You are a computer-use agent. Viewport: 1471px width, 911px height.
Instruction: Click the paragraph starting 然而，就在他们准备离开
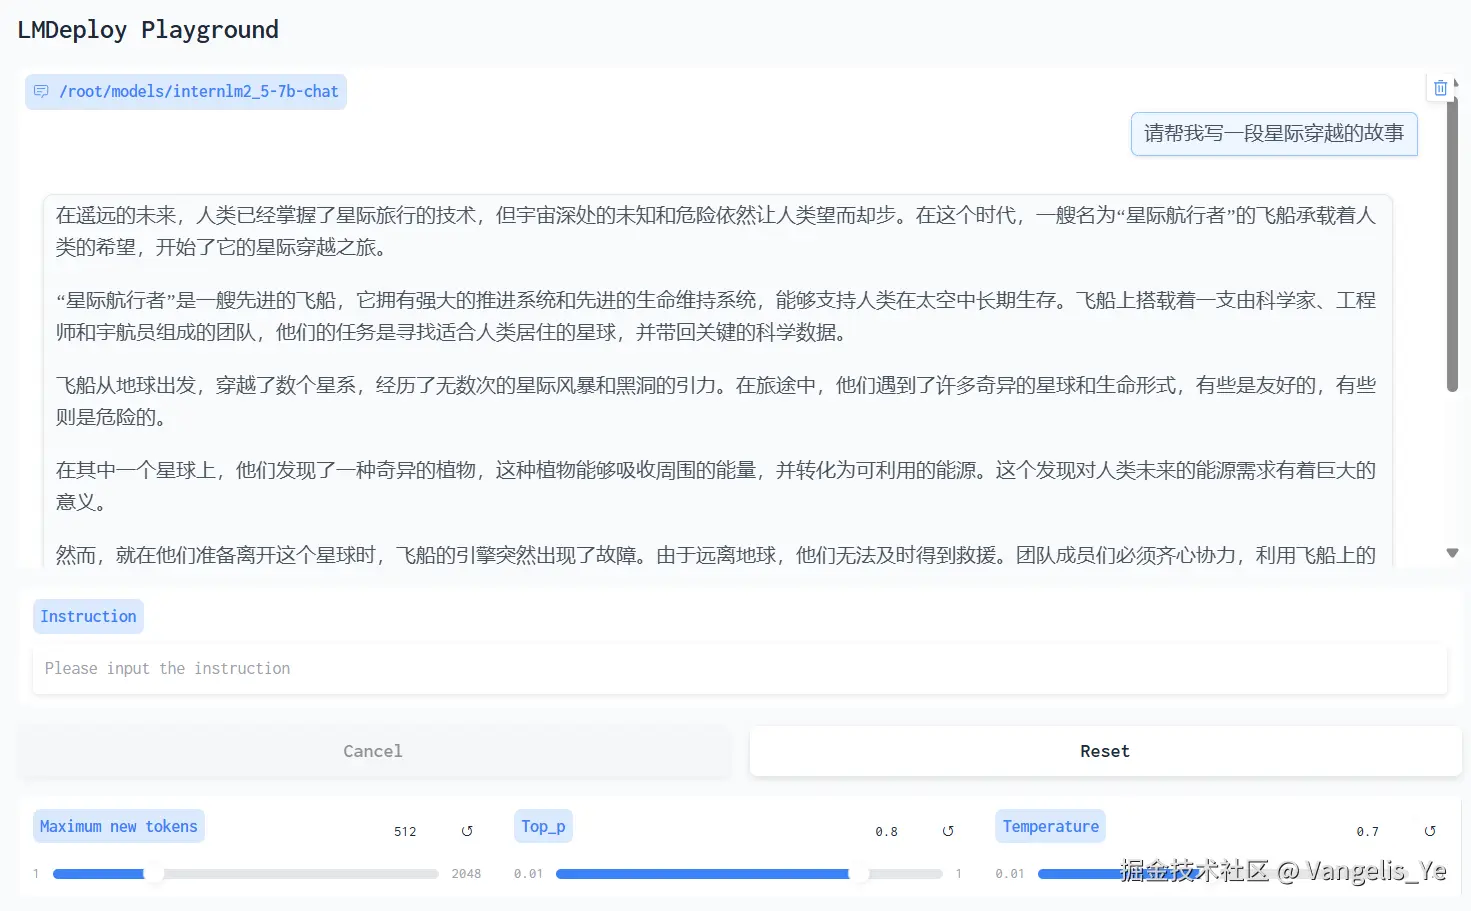click(716, 555)
